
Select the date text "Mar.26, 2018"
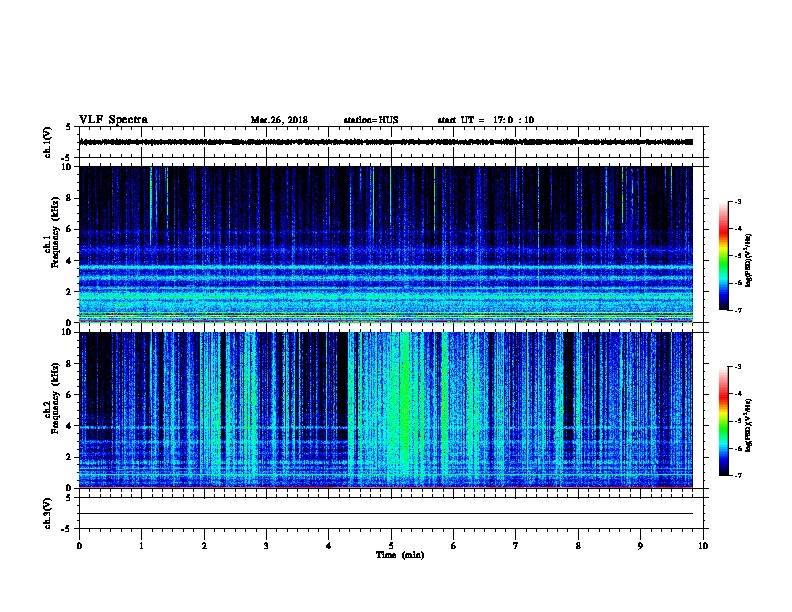279,120
